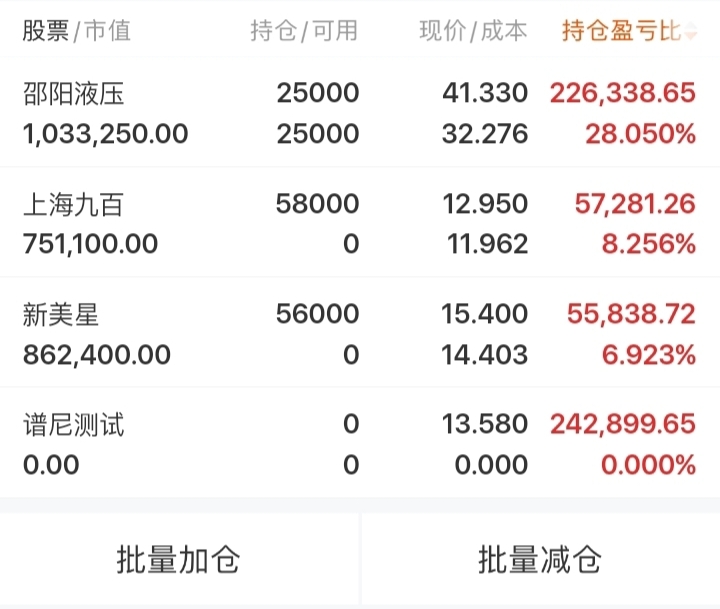Image resolution: width=720 pixels, height=609 pixels.
Task: Open the 上海九百 stock row
Action: point(360,223)
